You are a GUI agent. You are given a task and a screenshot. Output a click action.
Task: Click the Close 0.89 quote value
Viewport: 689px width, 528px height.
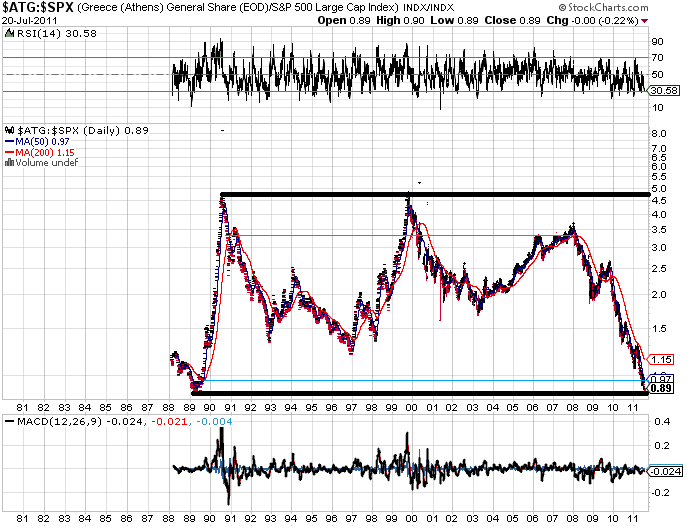(x=512, y=21)
